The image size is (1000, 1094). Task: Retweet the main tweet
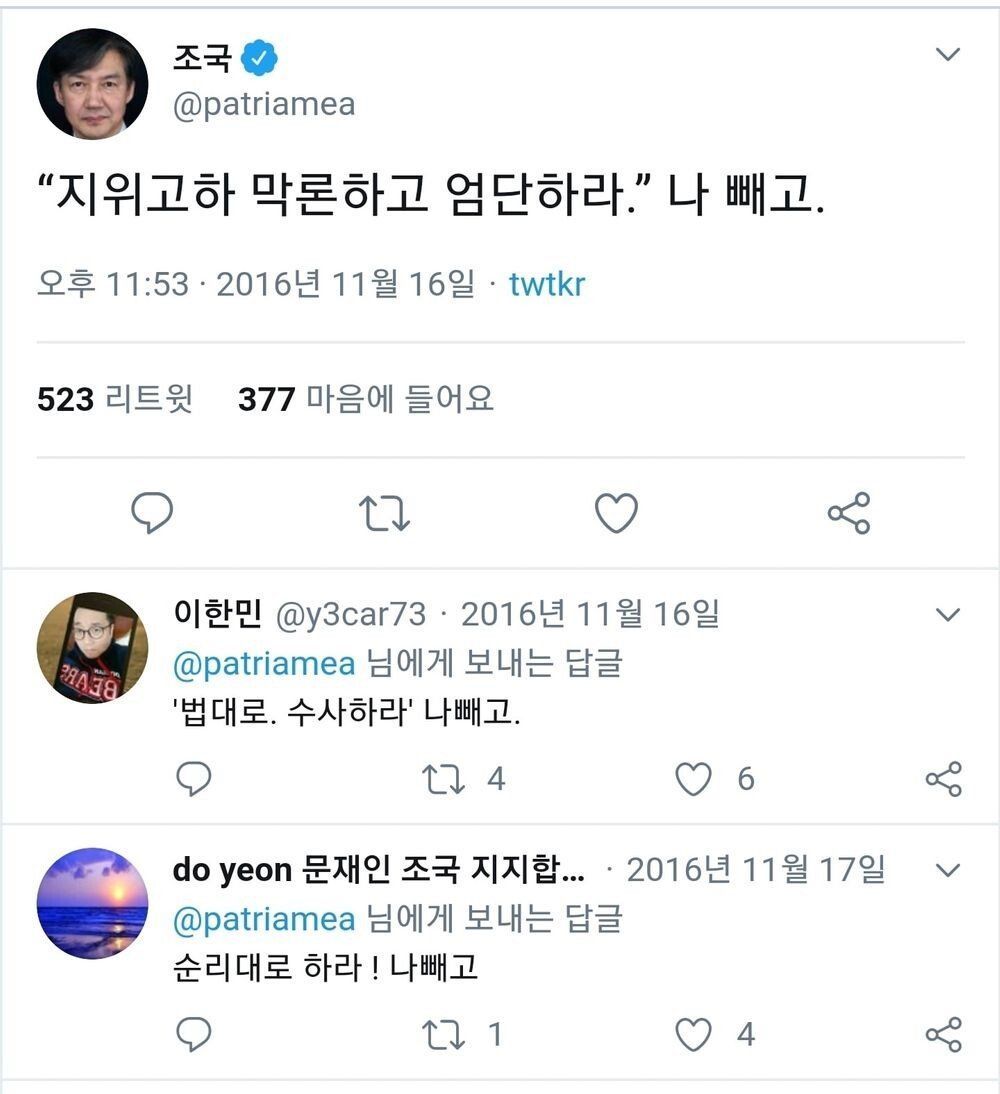point(384,513)
